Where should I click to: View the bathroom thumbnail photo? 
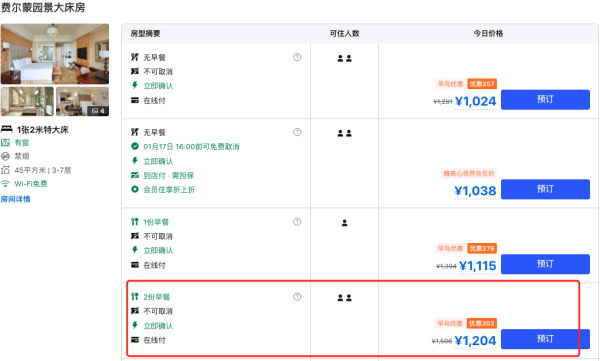pyautogui.click(x=27, y=101)
